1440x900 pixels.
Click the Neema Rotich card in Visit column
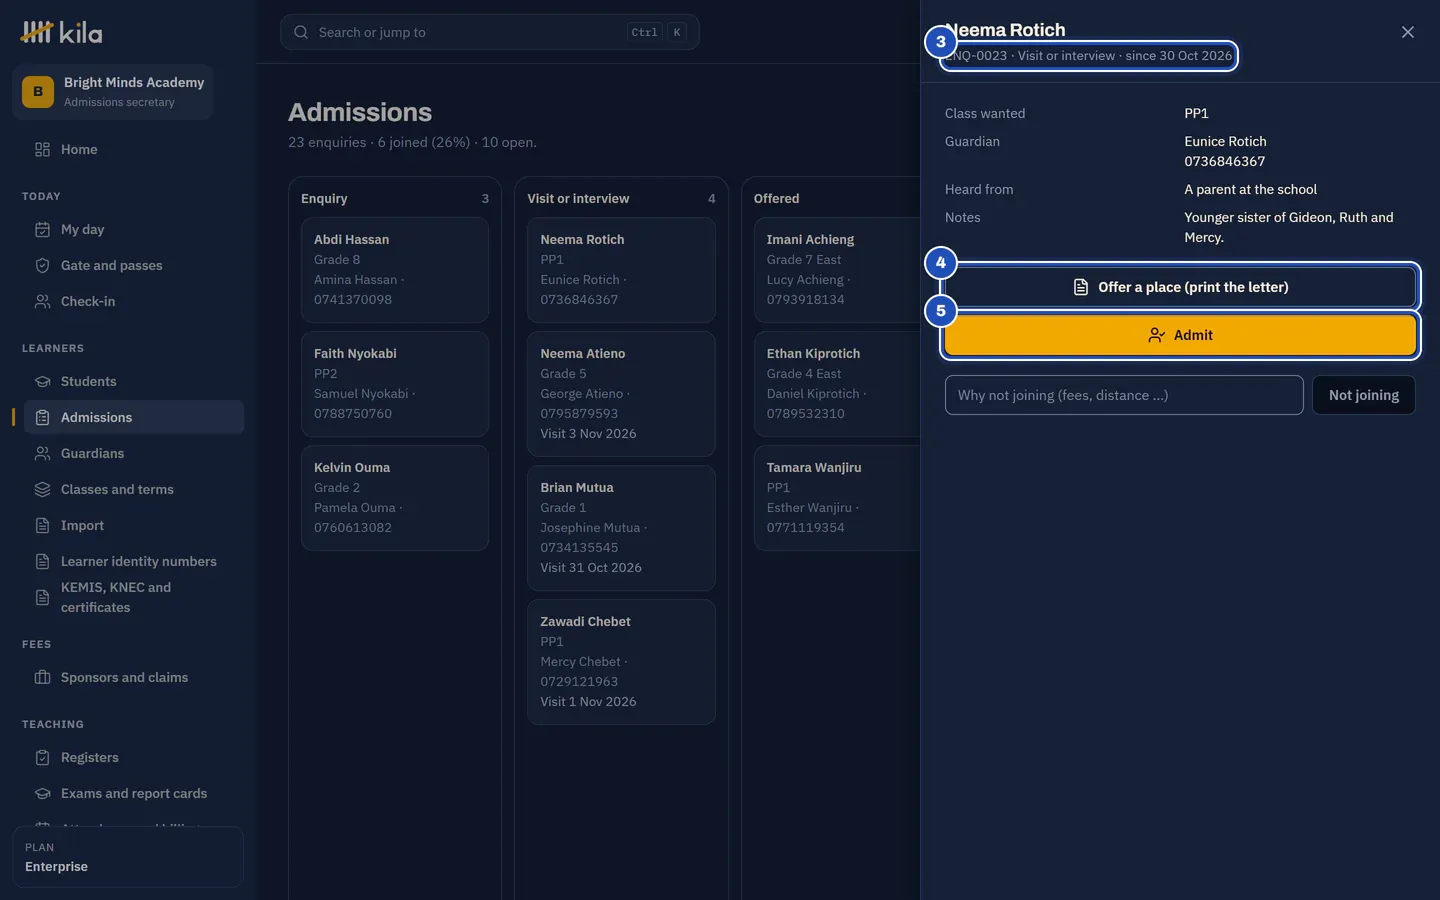click(621, 270)
